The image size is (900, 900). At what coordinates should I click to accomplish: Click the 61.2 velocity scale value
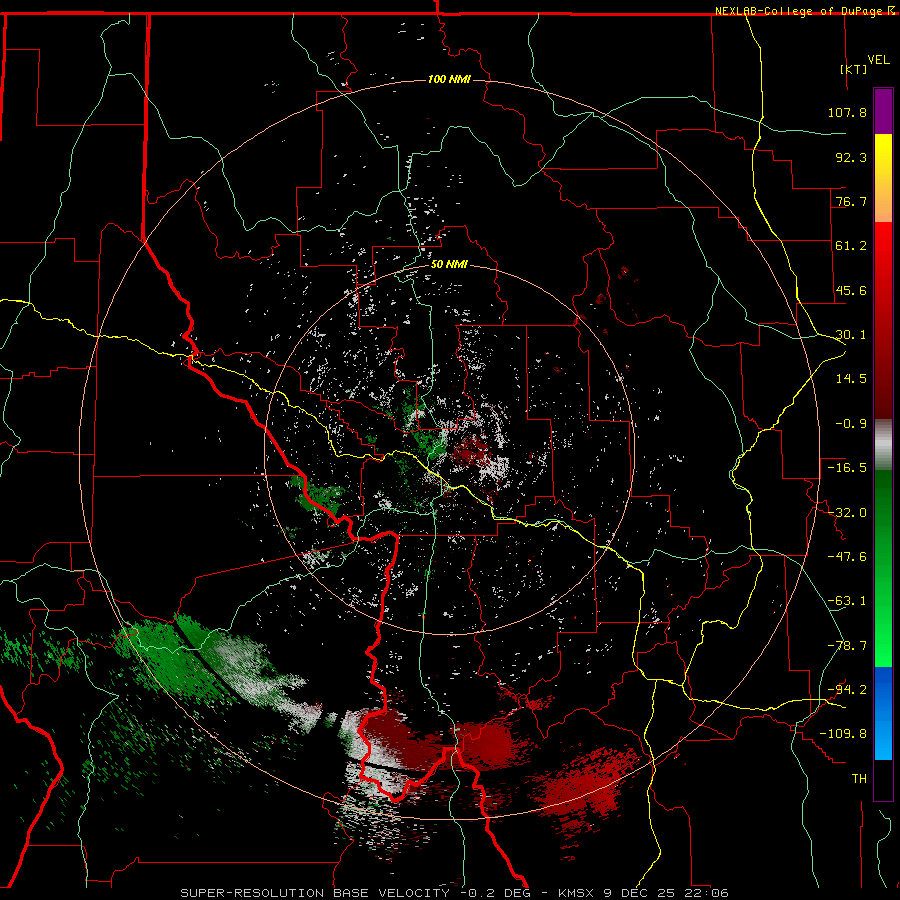click(851, 246)
